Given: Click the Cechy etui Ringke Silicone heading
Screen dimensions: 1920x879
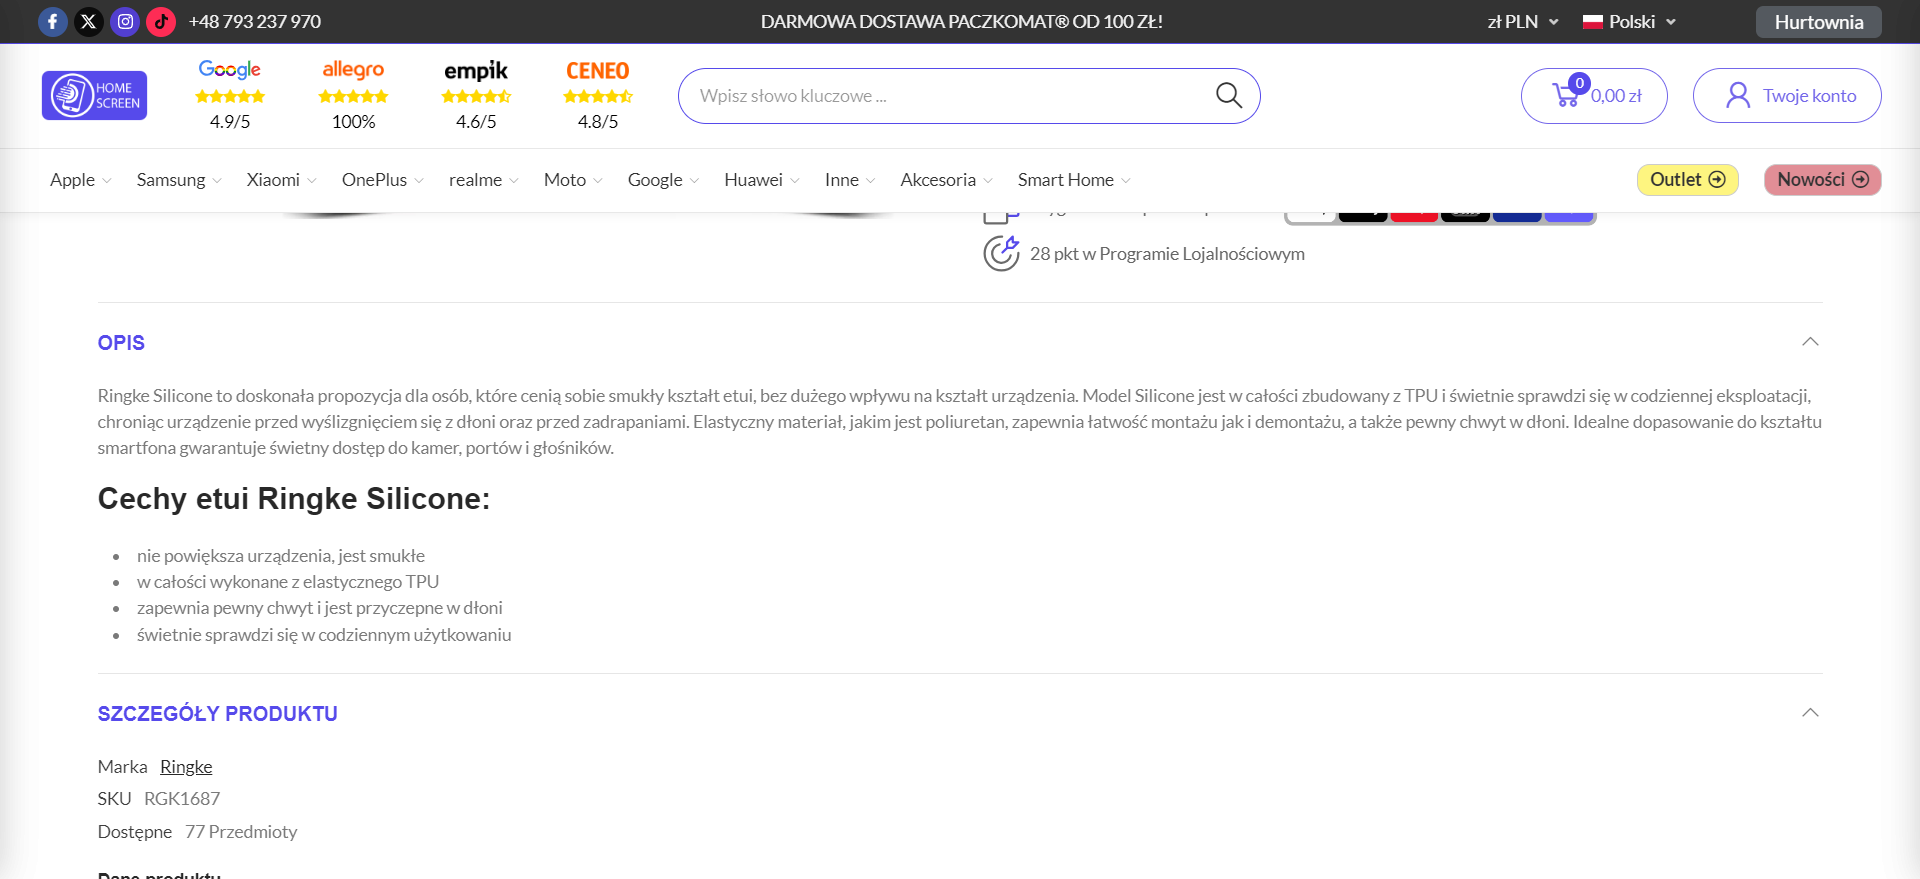Looking at the screenshot, I should [294, 499].
